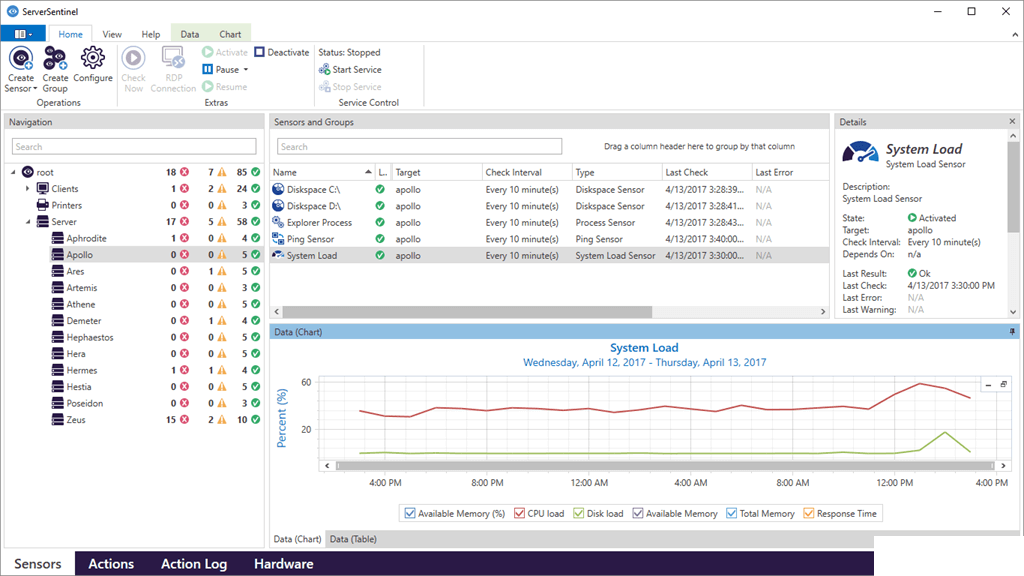The image size is (1024, 576).
Task: Switch to the View ribbon tab
Action: (112, 34)
